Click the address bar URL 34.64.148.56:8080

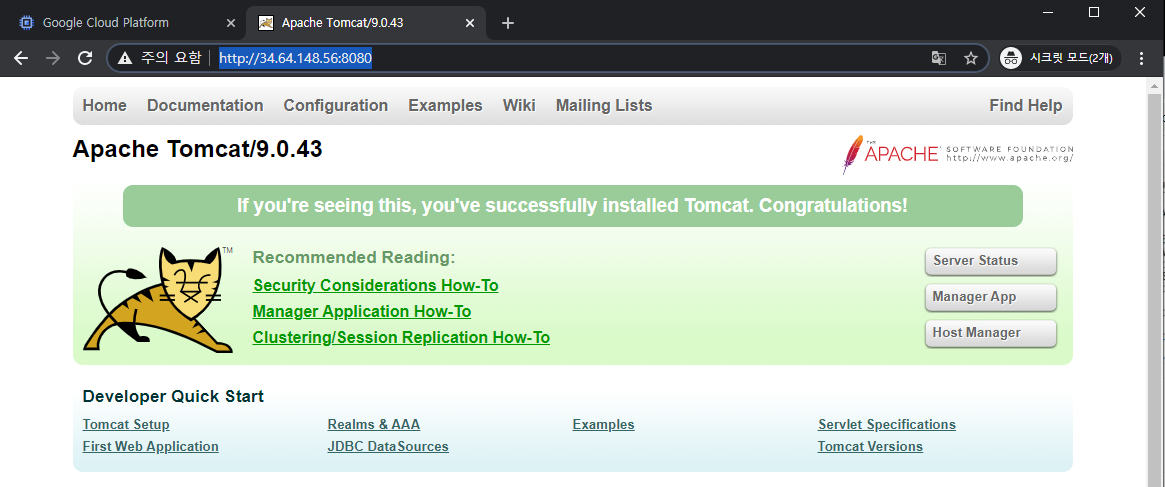coord(296,58)
